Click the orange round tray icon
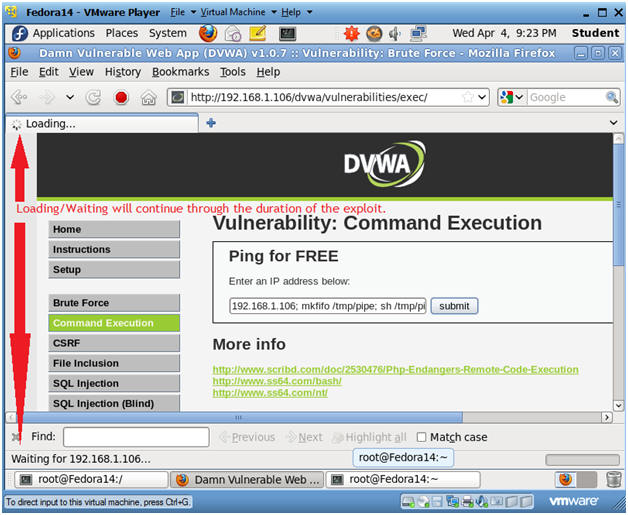 click(x=374, y=34)
